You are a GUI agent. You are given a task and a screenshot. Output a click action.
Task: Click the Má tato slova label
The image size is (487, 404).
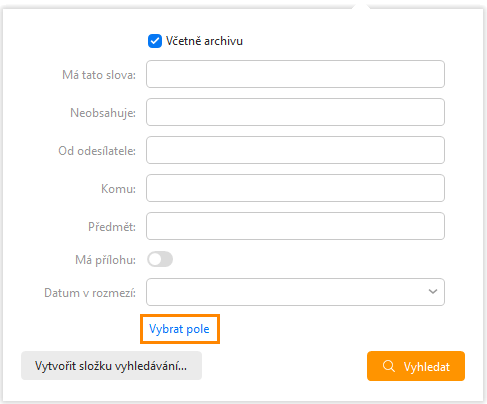99,75
